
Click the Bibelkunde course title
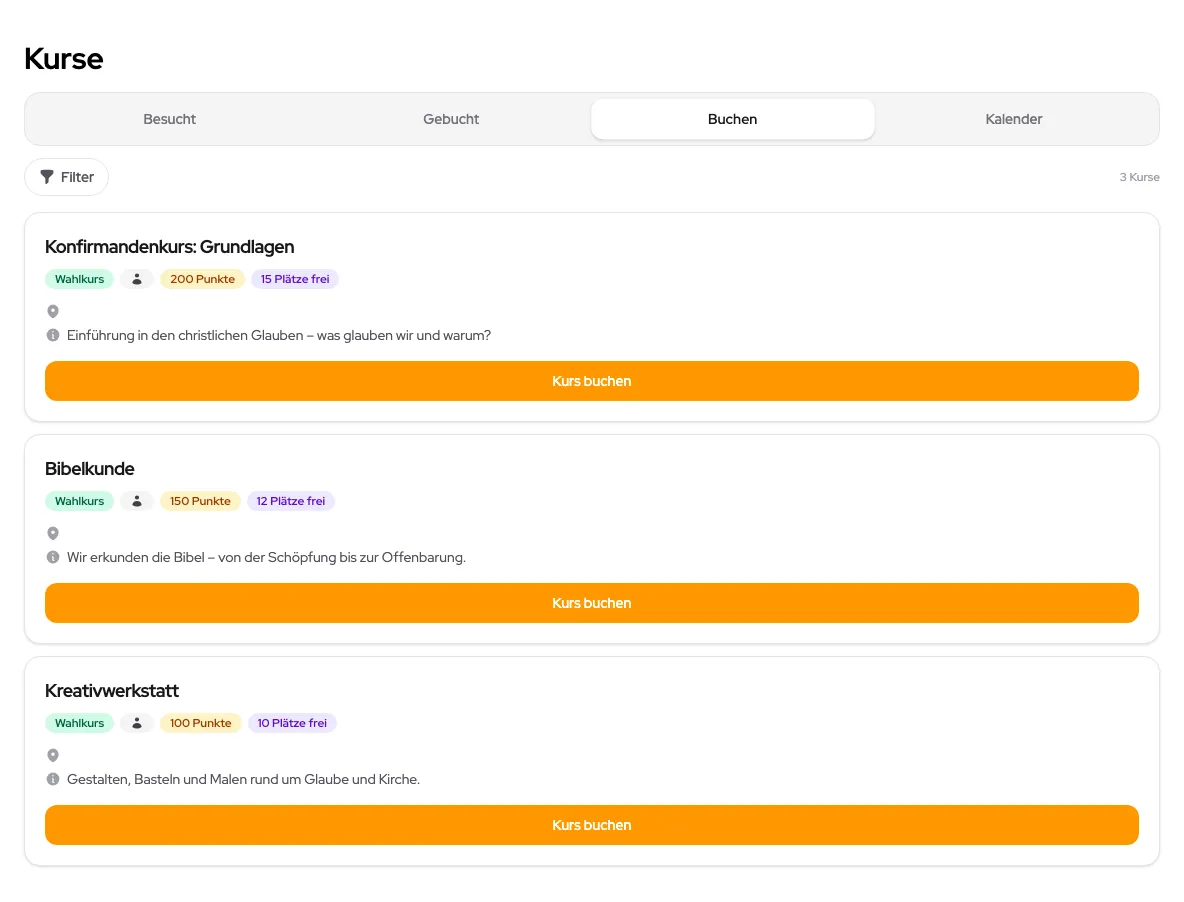pos(89,469)
